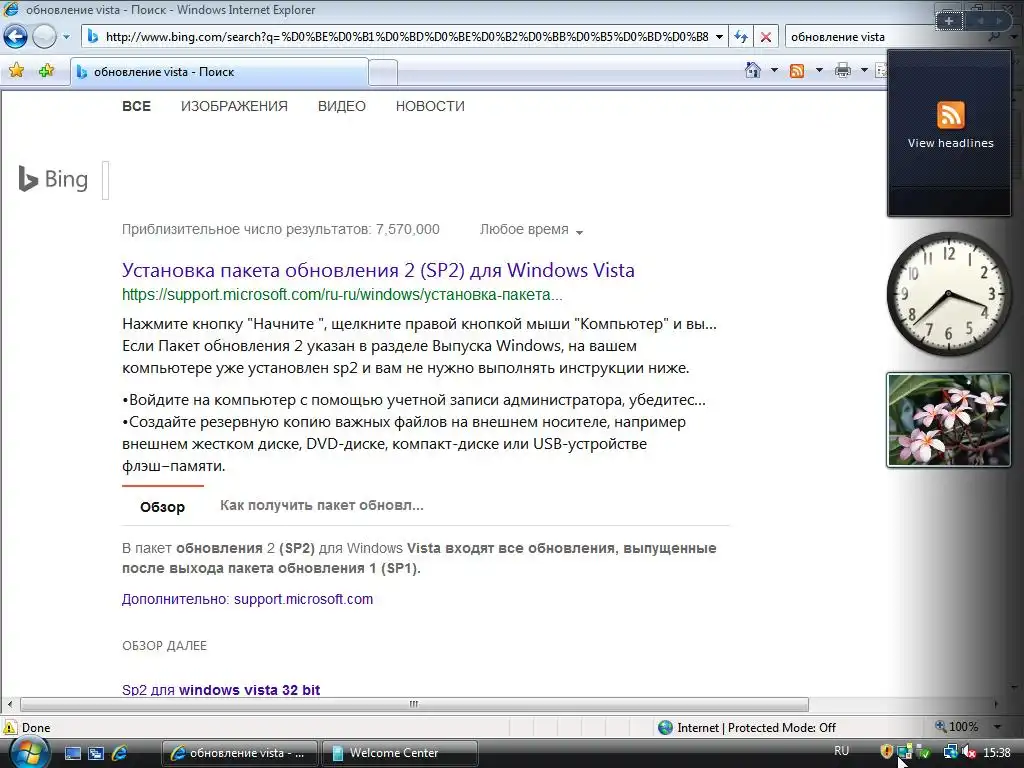
Task: Click the orange RSS icon in sidebar gadget
Action: tap(950, 115)
